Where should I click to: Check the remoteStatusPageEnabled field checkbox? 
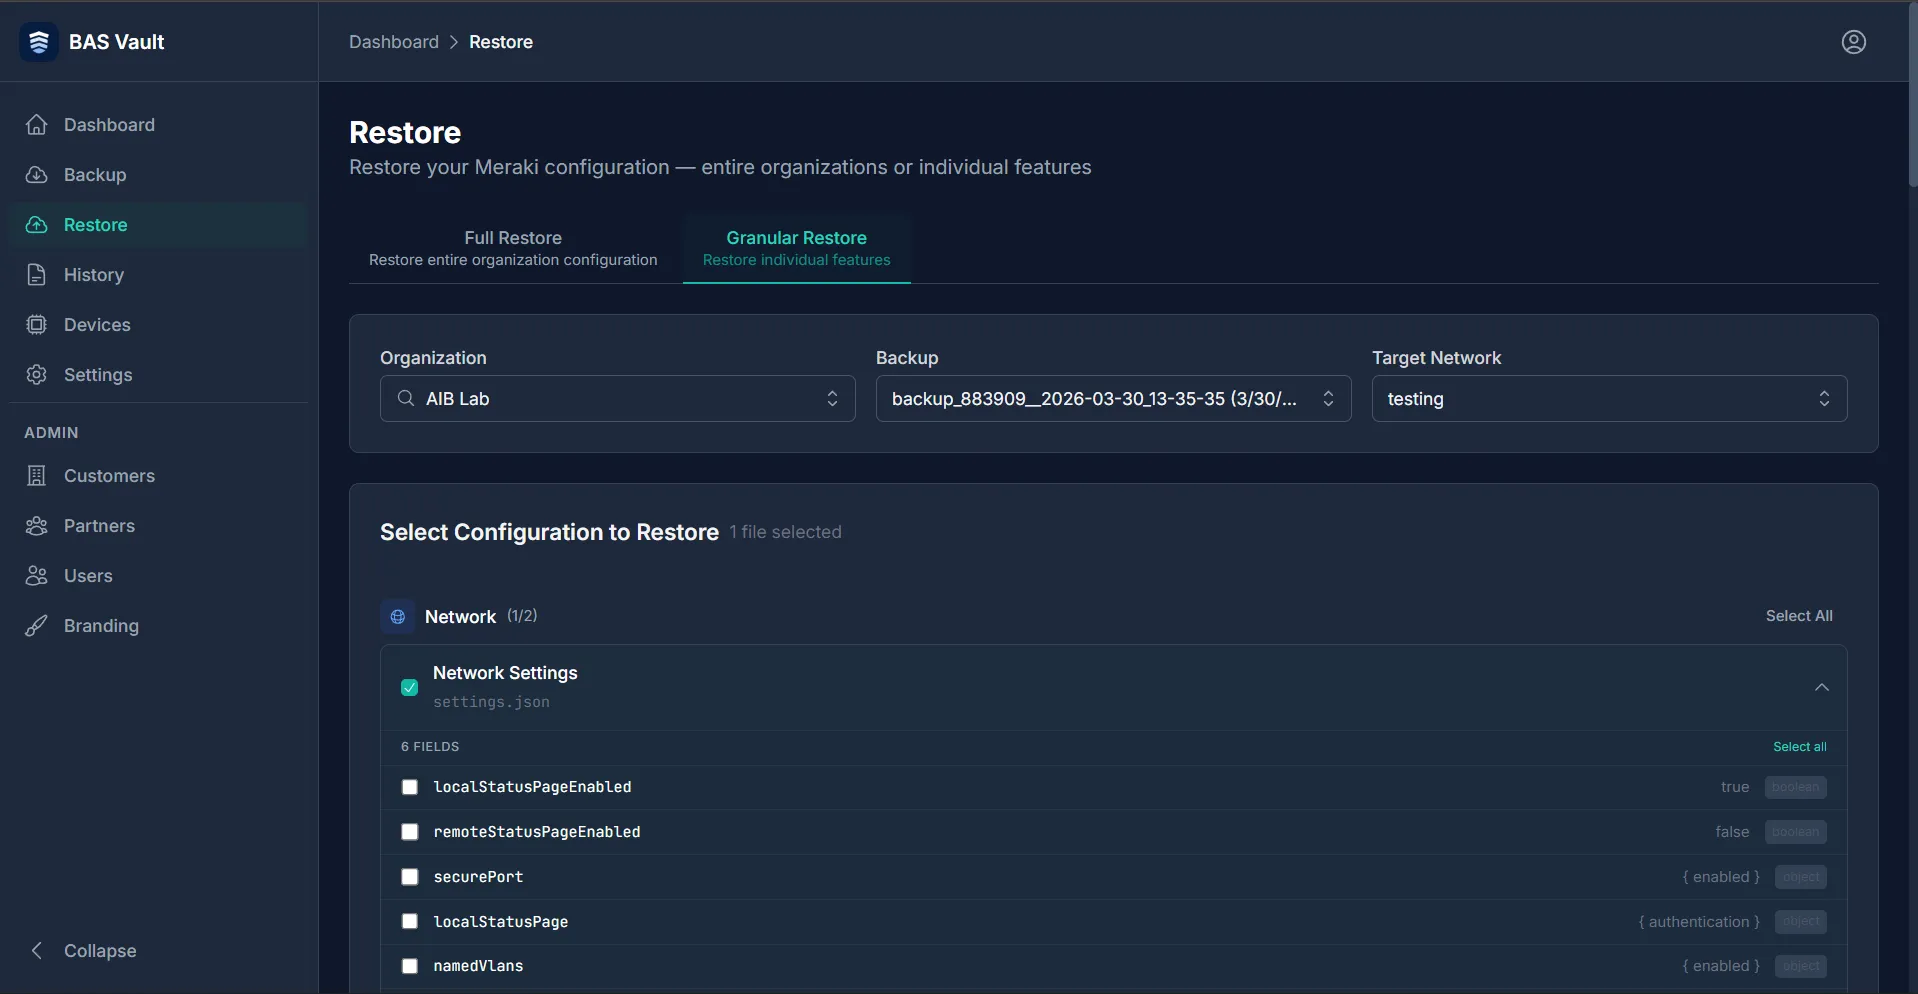tap(409, 832)
